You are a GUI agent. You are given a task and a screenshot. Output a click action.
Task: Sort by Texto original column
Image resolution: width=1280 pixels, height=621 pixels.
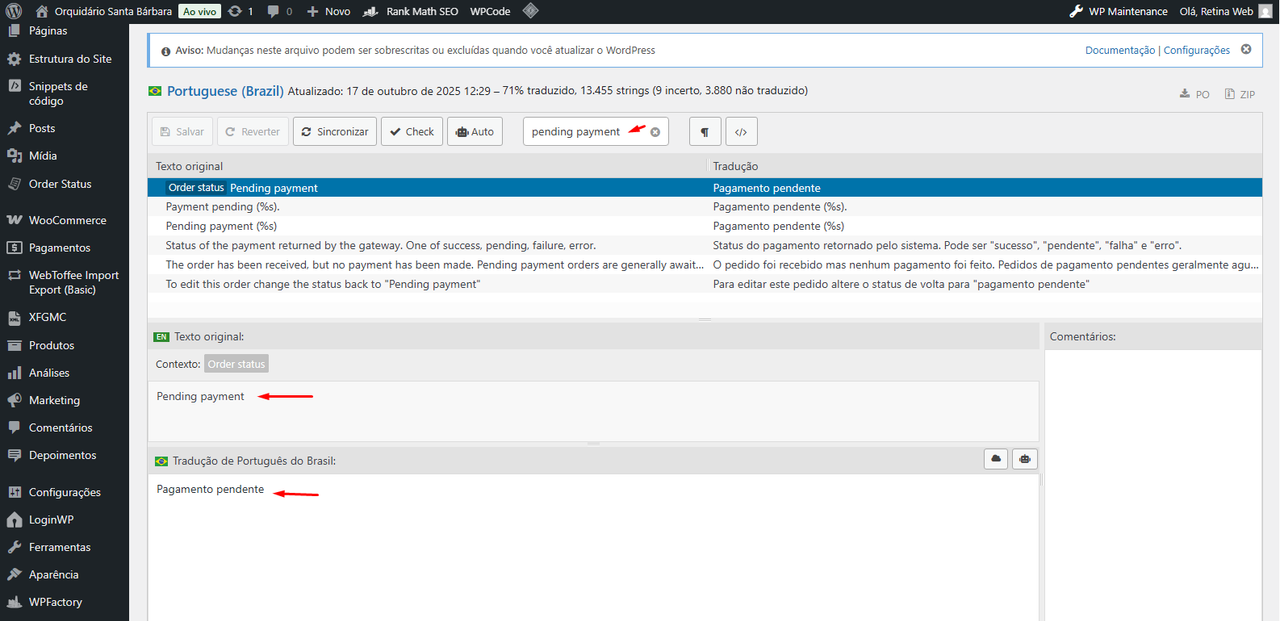click(x=427, y=166)
